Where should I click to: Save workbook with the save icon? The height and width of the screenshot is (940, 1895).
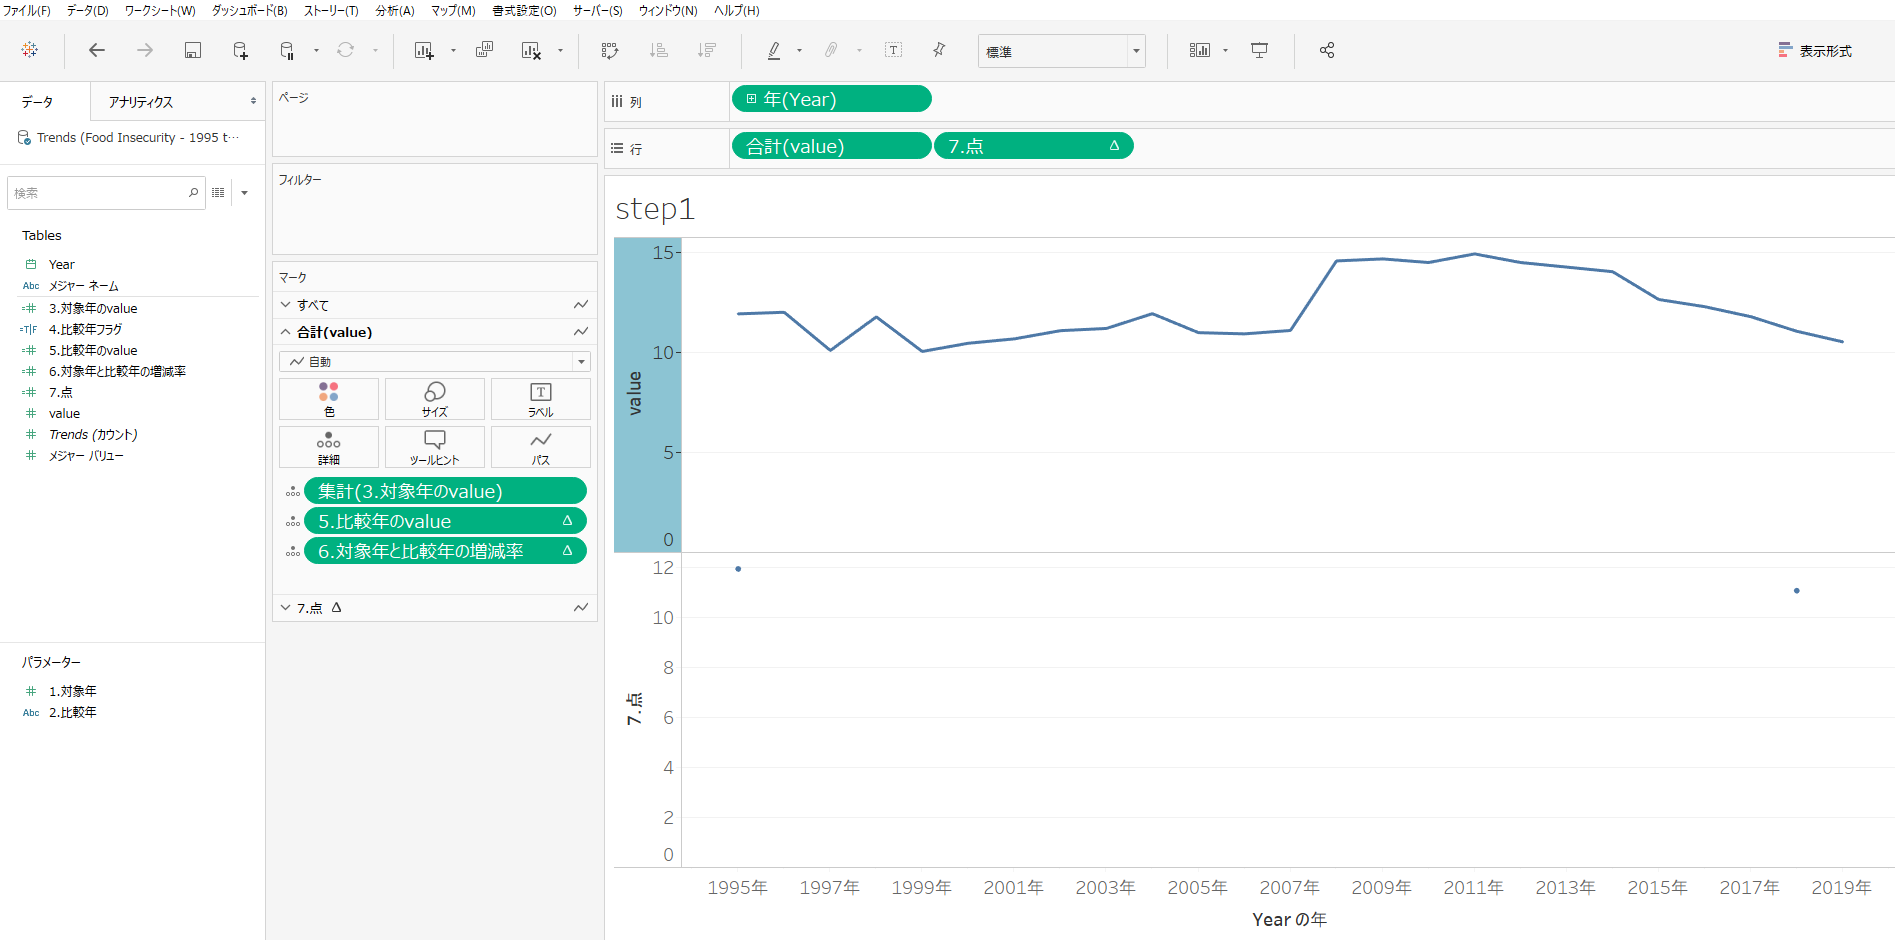[x=193, y=50]
